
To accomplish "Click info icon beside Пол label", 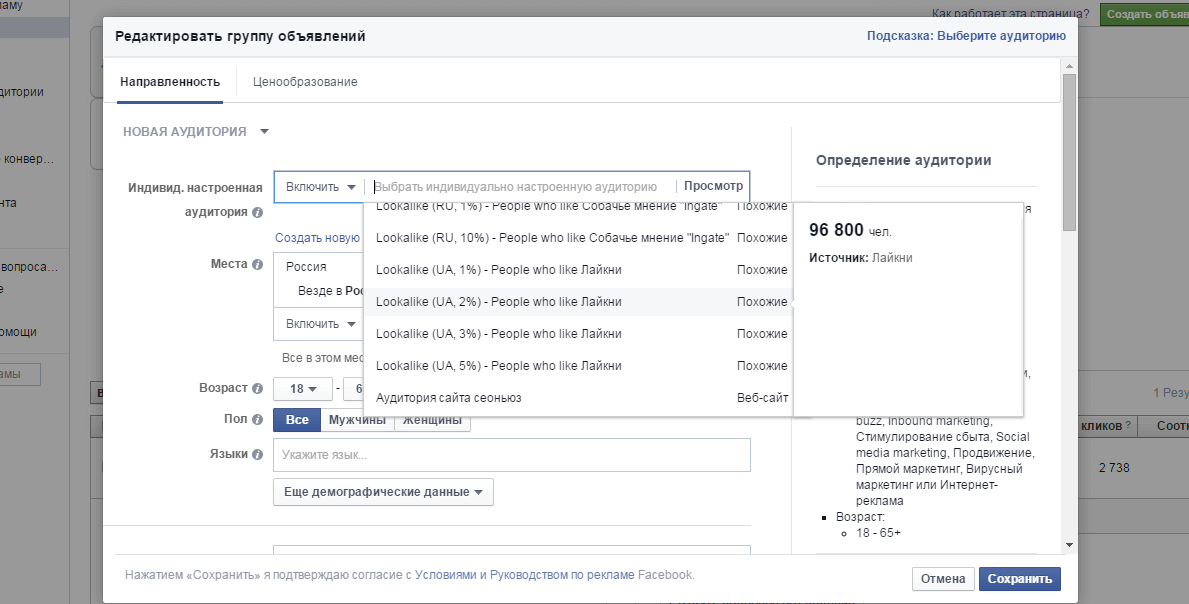I will 257,420.
